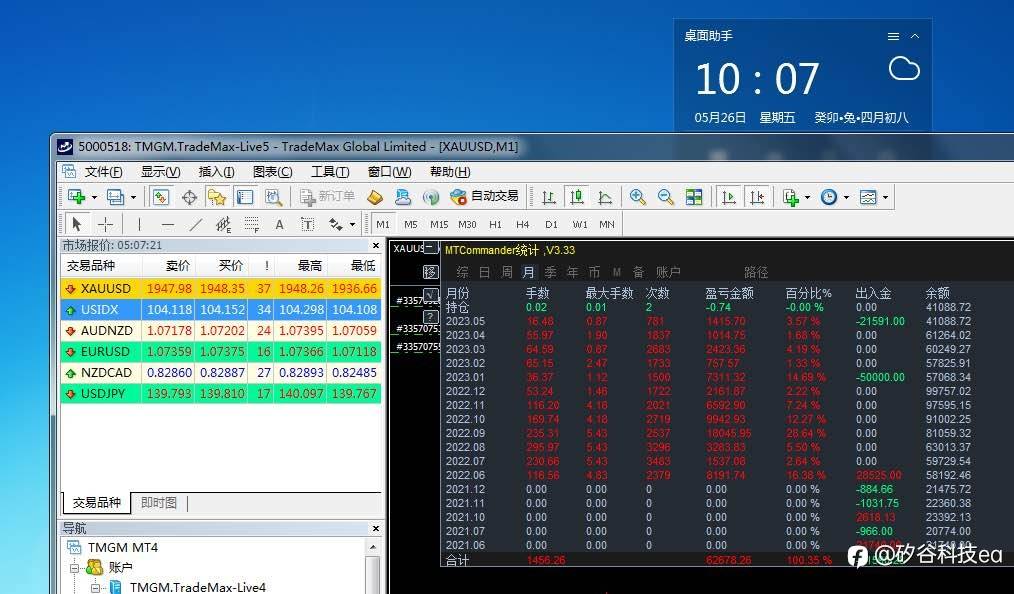1014x594 pixels.
Task: Open the 文件(F) menu
Action: tap(103, 172)
